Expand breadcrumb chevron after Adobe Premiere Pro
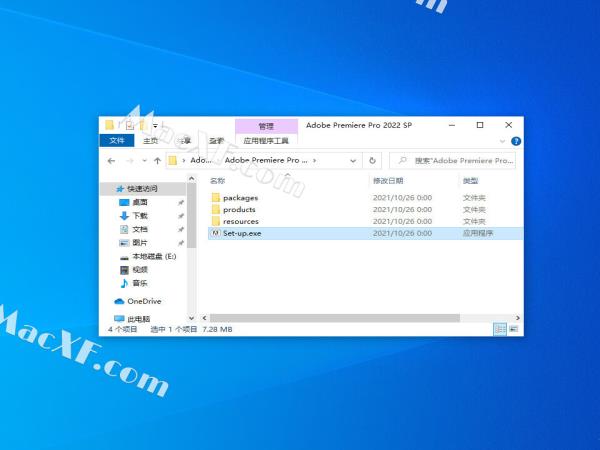600x450 pixels. coord(315,161)
